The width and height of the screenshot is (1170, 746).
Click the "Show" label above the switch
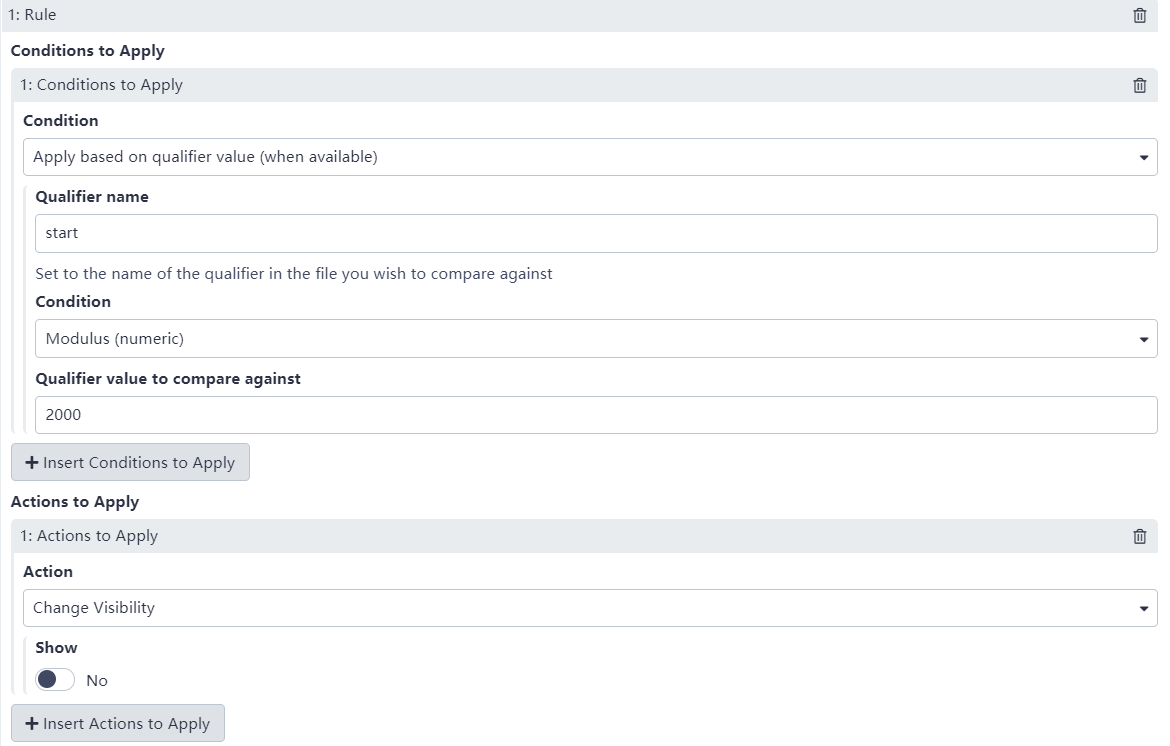tap(56, 648)
